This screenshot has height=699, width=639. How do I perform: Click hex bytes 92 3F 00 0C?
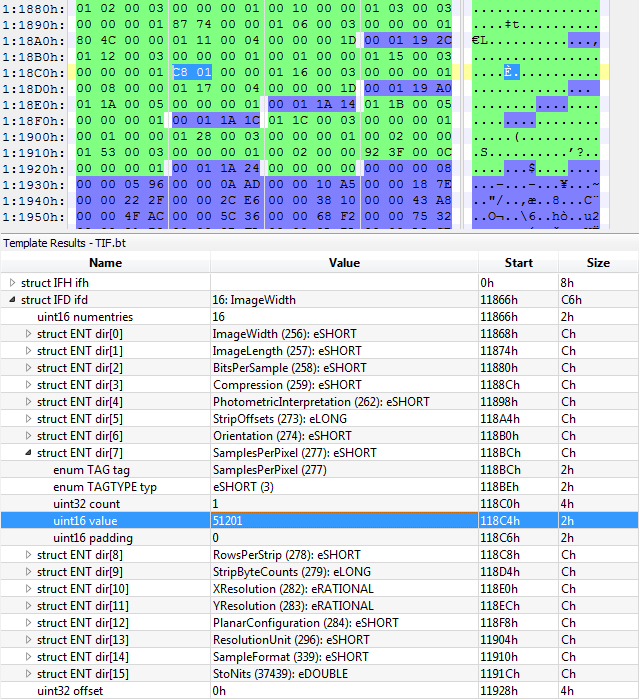[x=408, y=152]
